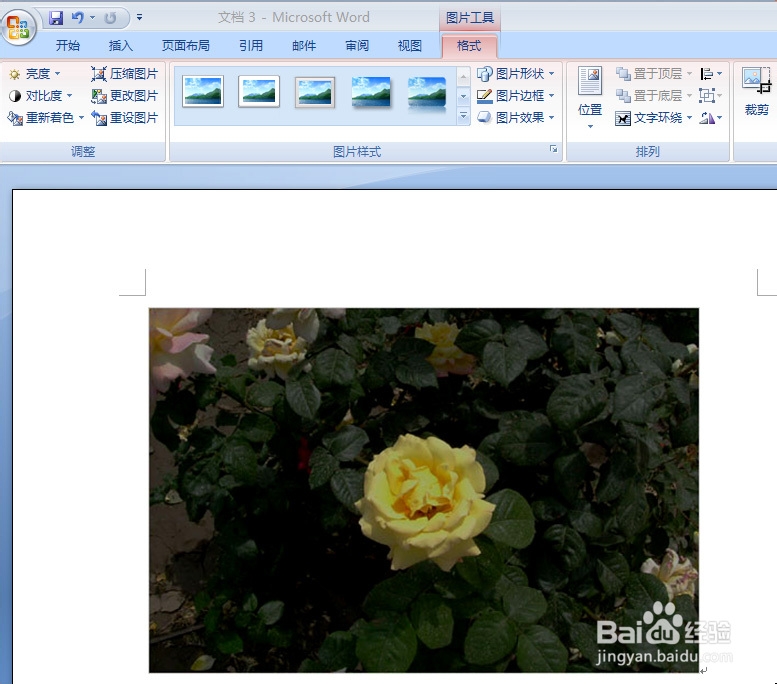
Task: Apply the fourth picture style thumbnail
Action: [371, 92]
